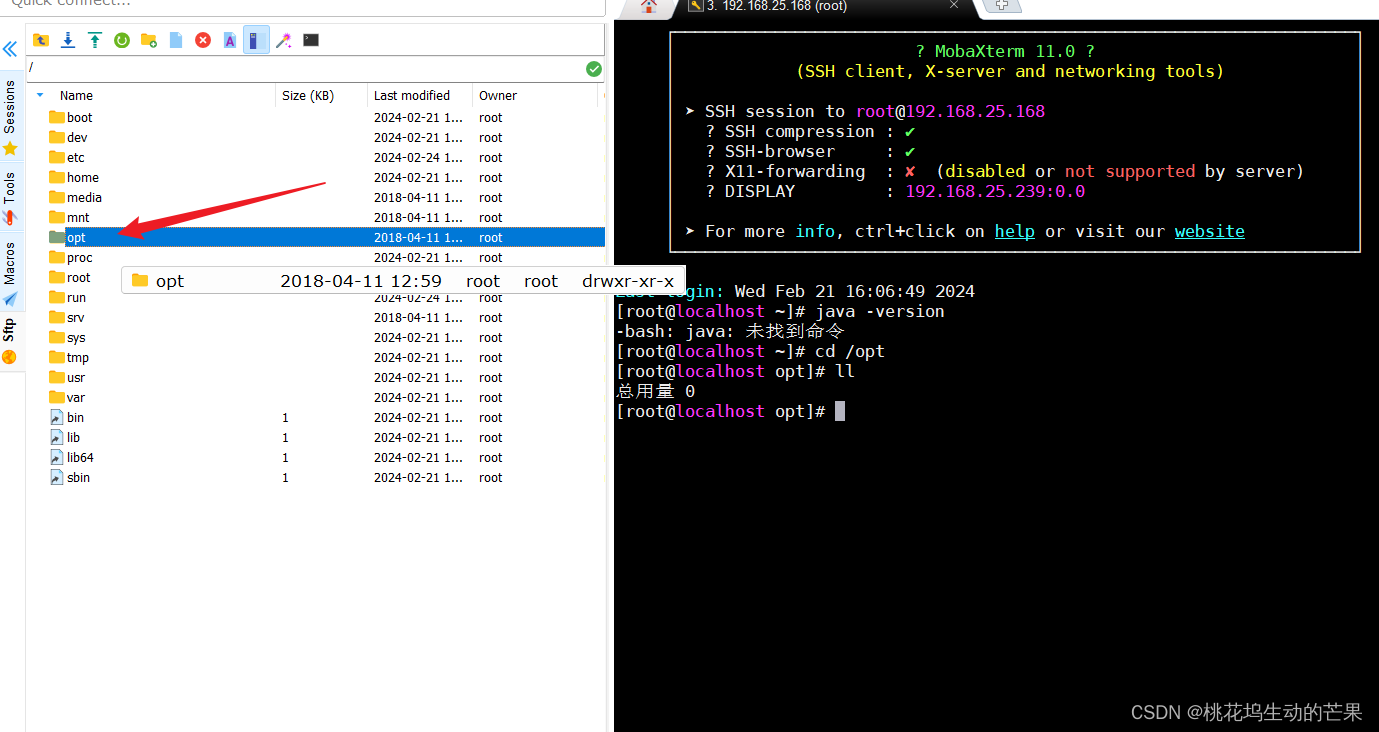1379x732 pixels.
Task: Go to parent folder in SFTP browser
Action: pyautogui.click(x=41, y=40)
